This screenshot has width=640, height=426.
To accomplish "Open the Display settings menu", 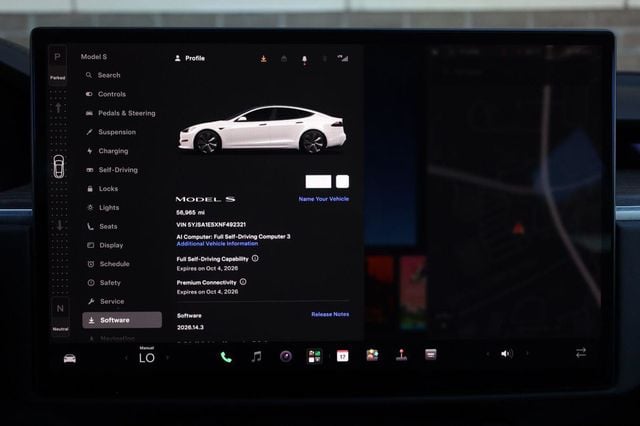I will tap(105, 245).
